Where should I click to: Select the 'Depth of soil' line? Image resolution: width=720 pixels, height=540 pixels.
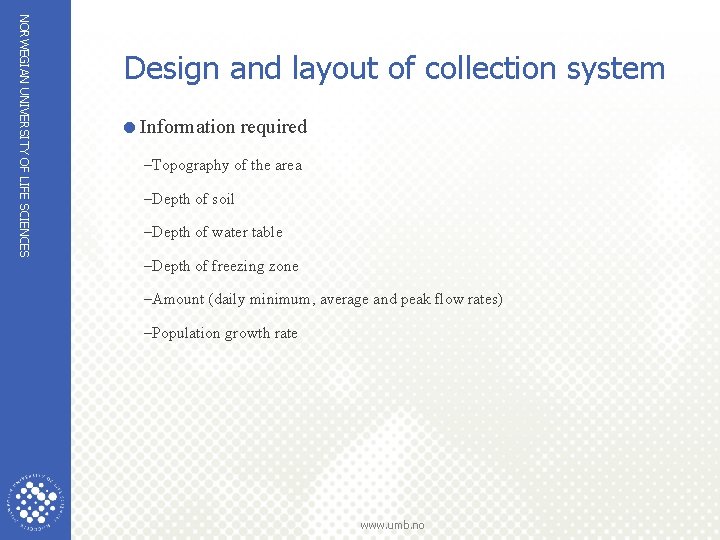pos(189,199)
